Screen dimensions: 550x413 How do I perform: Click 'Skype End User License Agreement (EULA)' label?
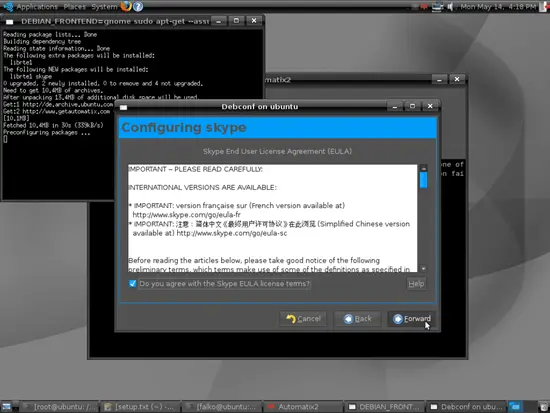tap(277, 151)
